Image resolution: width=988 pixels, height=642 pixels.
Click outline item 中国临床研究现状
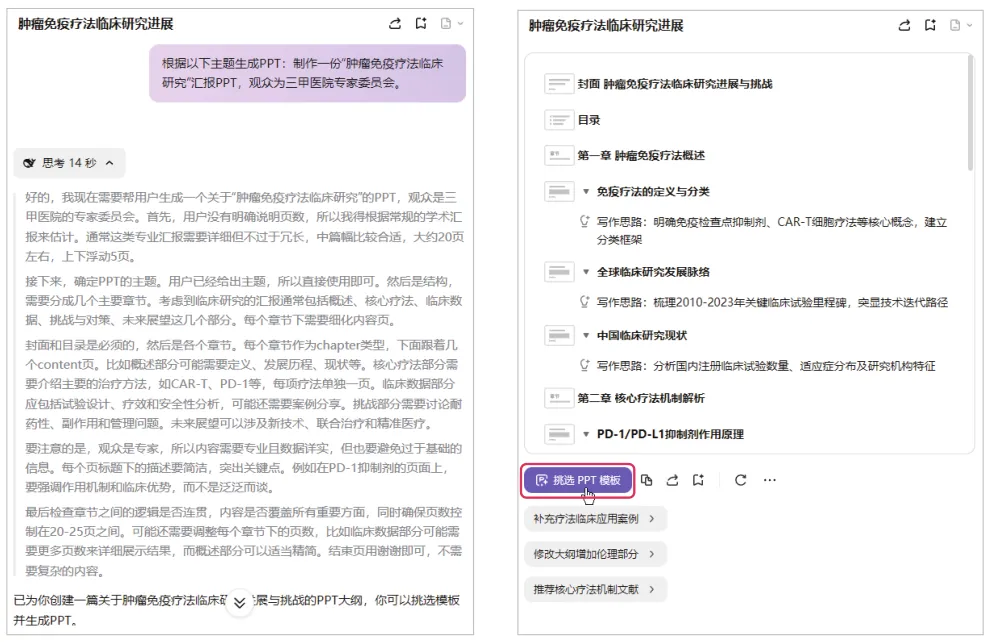(641, 336)
